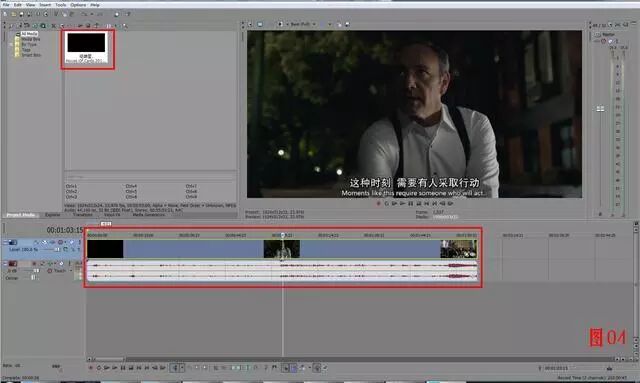Image resolution: width=640 pixels, height=383 pixels.
Task: Click Play in preview transport bar
Action: 402,203
